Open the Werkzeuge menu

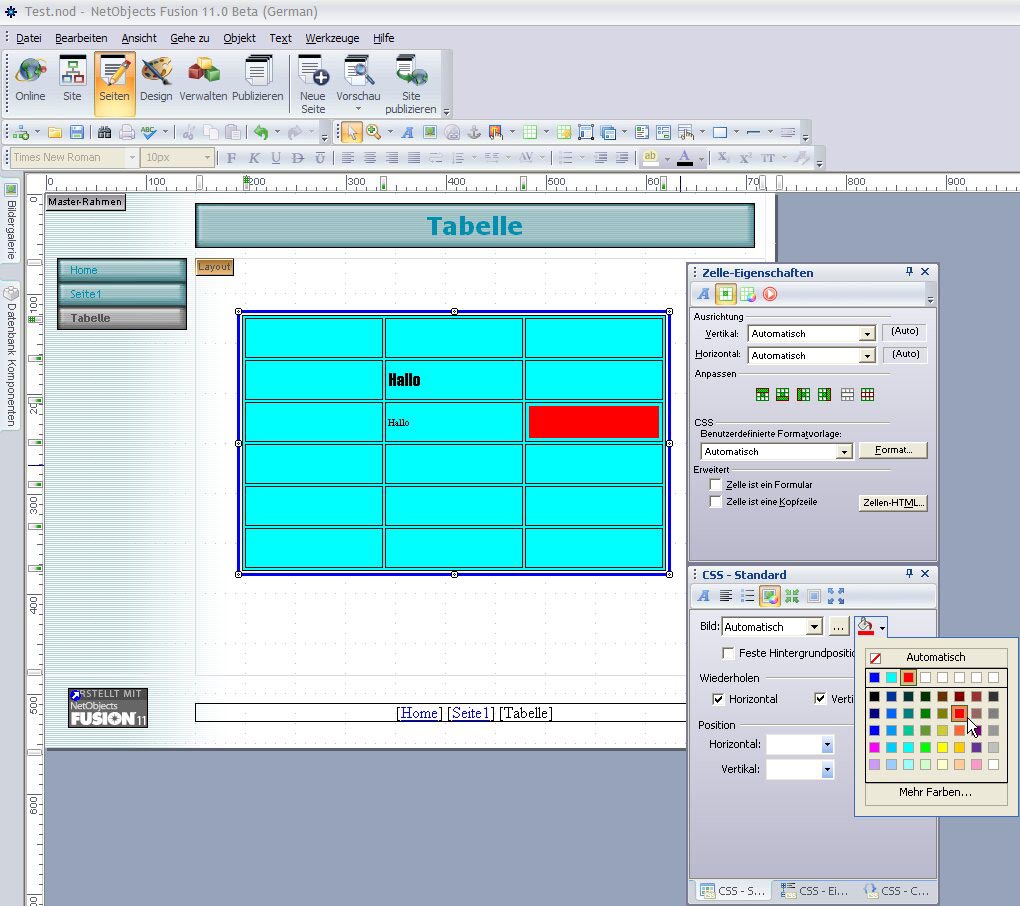[x=332, y=38]
